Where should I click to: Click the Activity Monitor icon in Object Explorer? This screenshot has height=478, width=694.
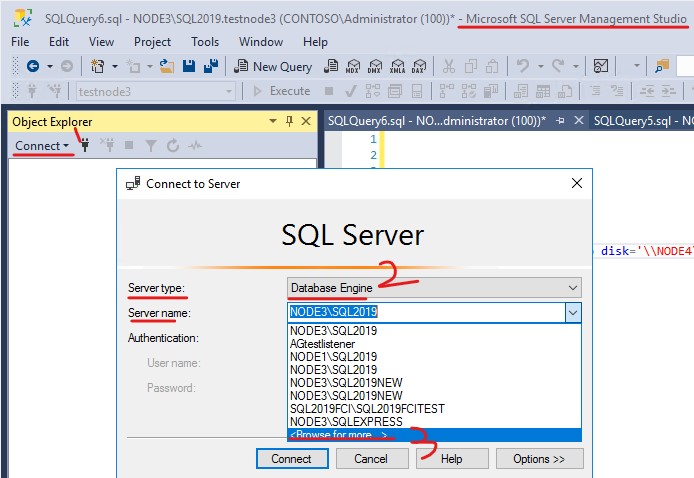pyautogui.click(x=195, y=145)
